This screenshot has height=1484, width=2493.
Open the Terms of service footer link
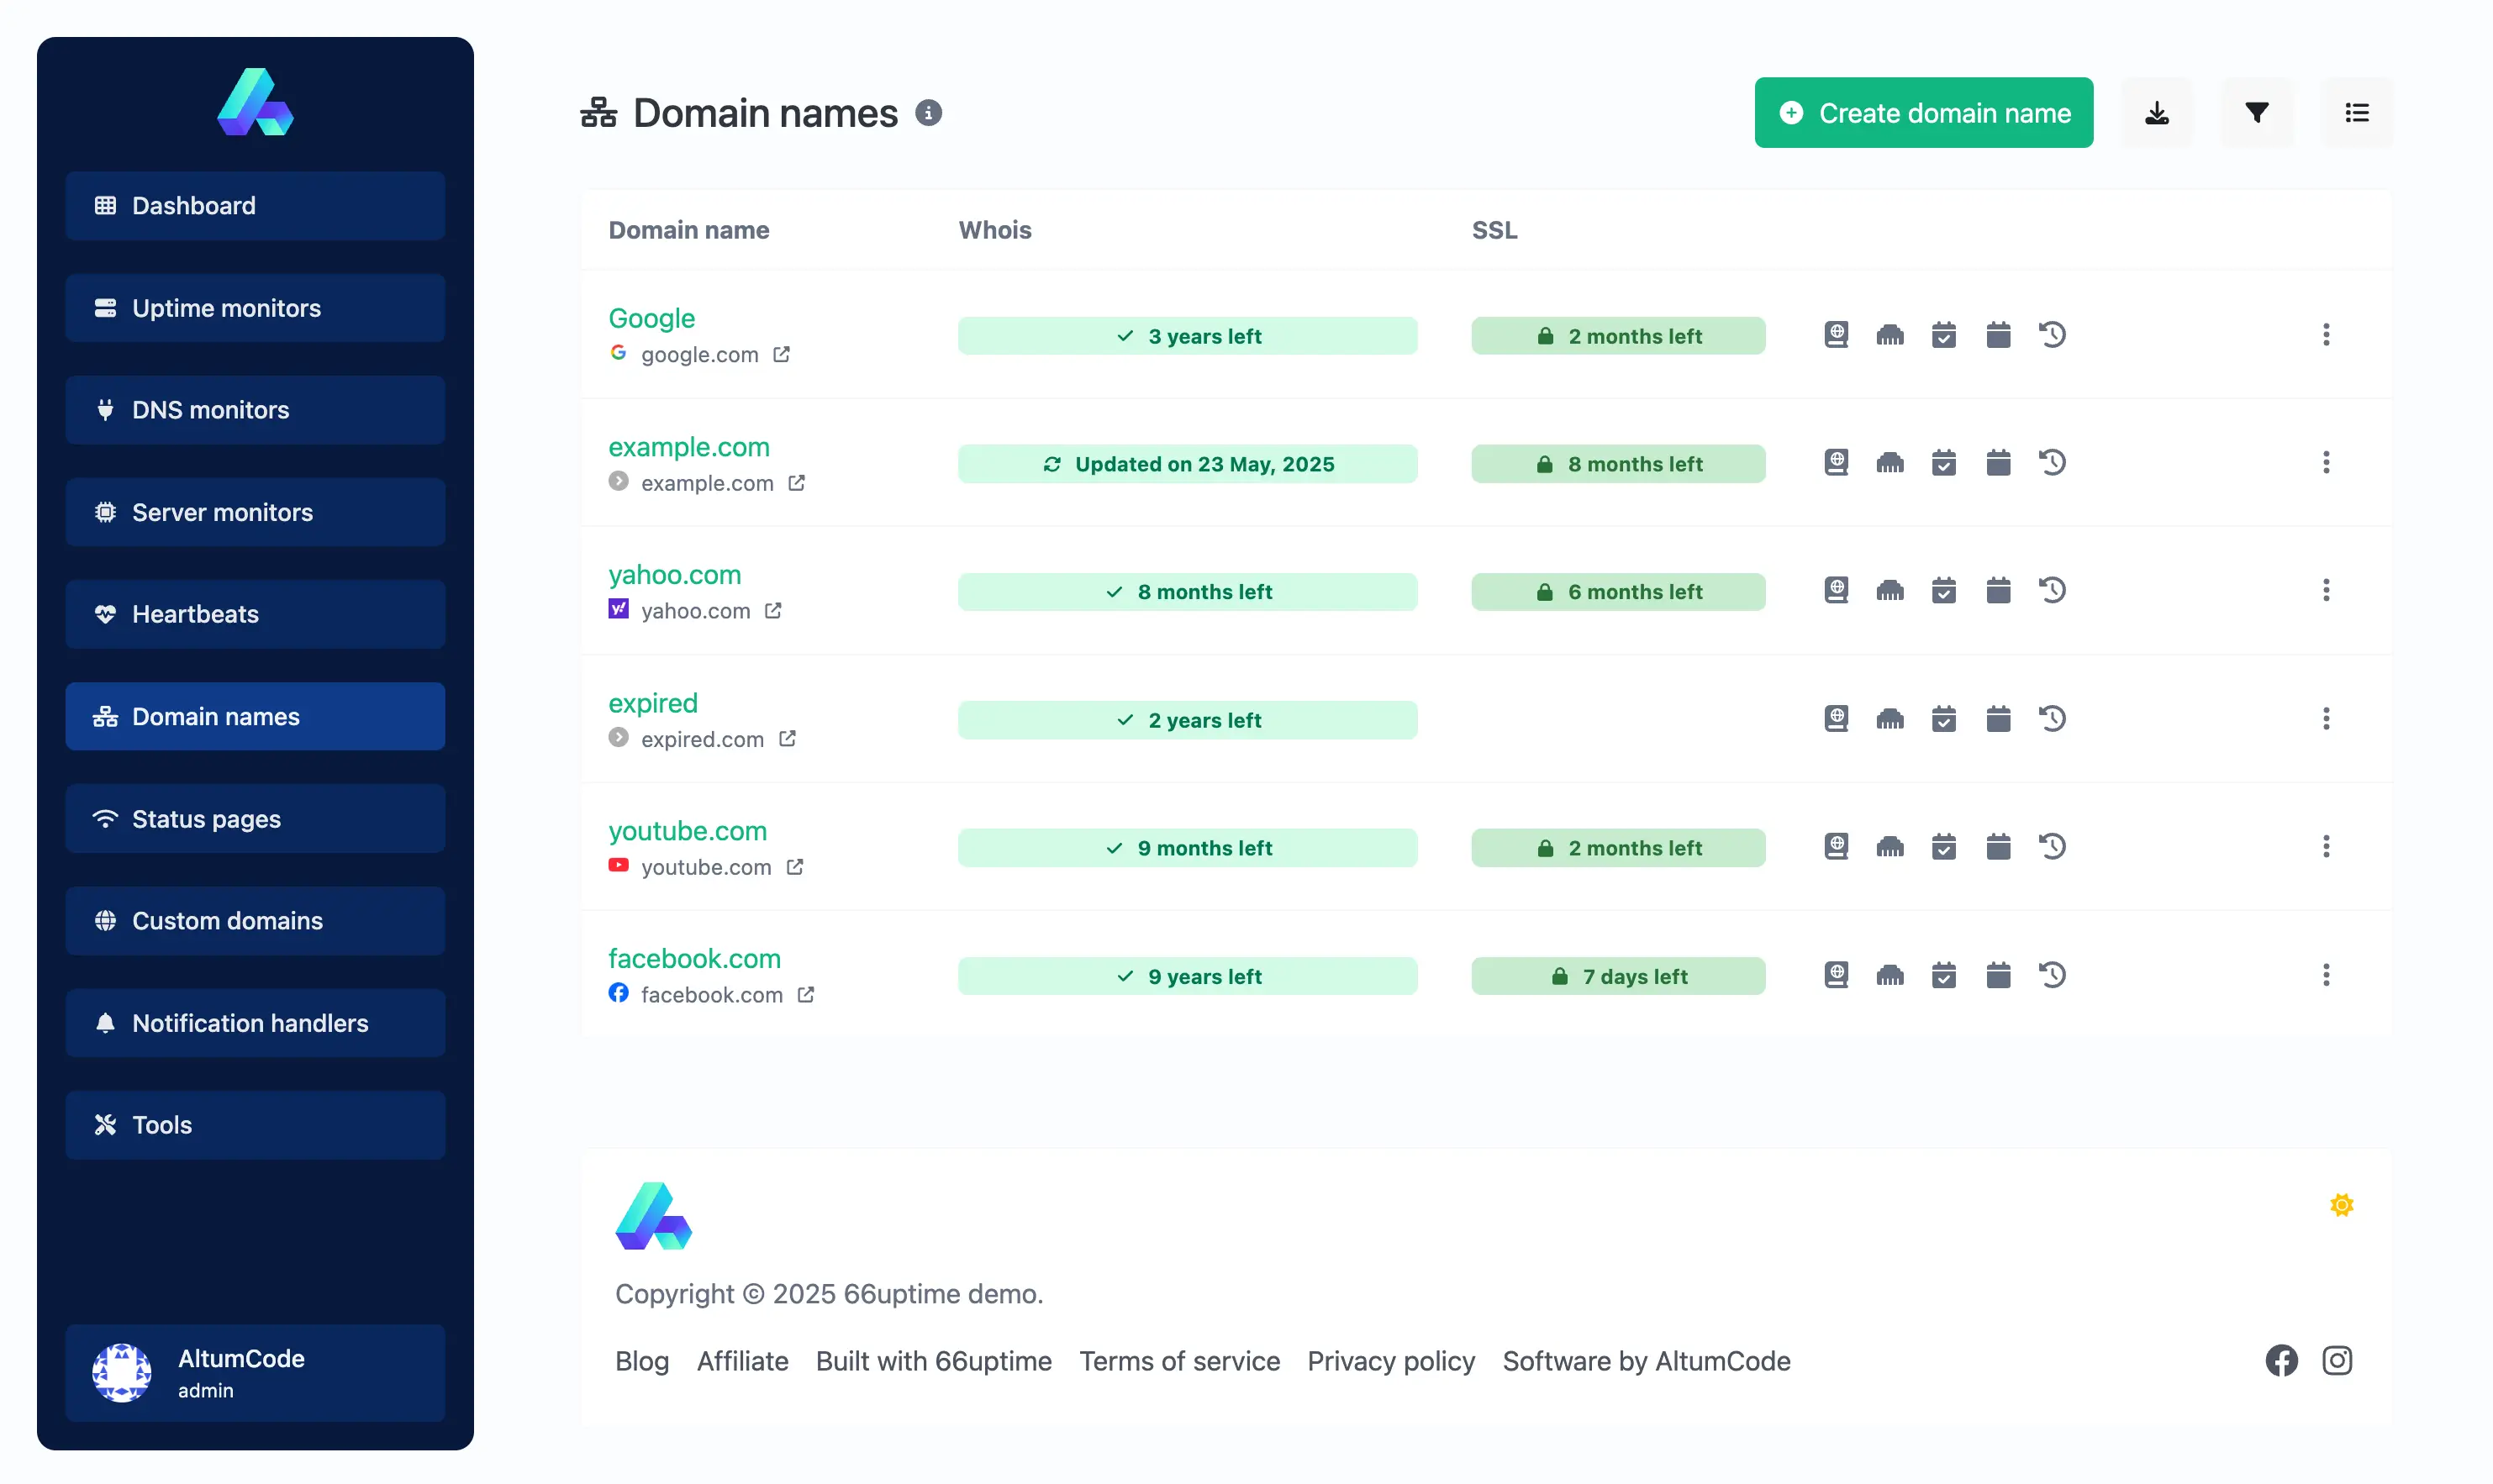click(1179, 1361)
